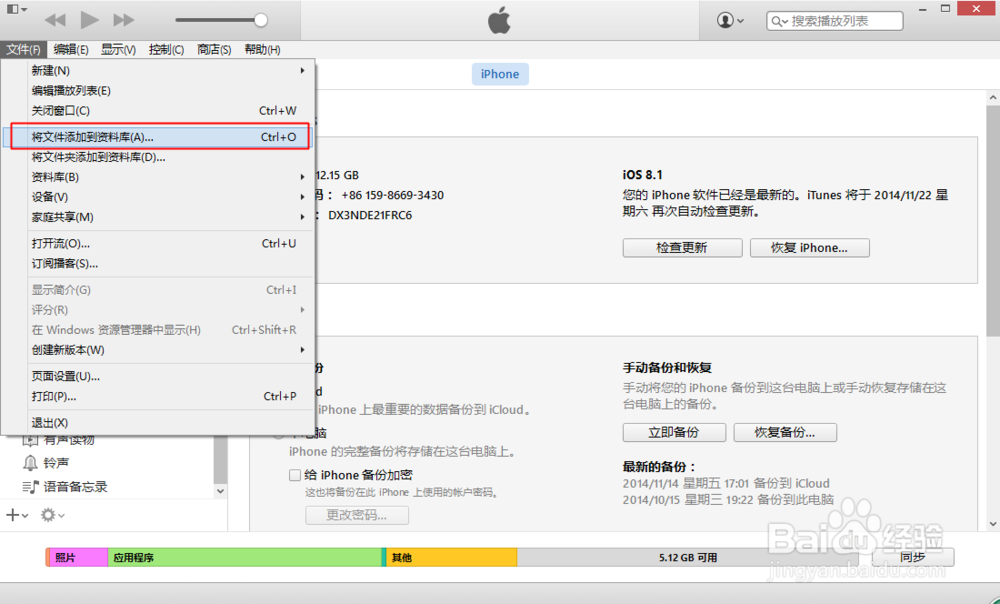This screenshot has height=604, width=1000.
Task: Select the 铃声 sidebar item
Action: 56,462
